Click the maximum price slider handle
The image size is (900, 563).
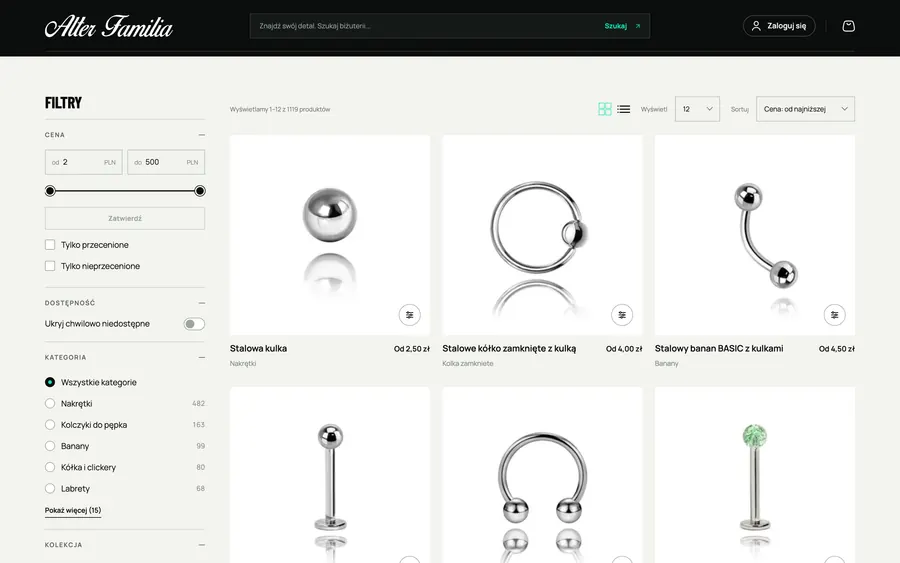click(x=200, y=191)
